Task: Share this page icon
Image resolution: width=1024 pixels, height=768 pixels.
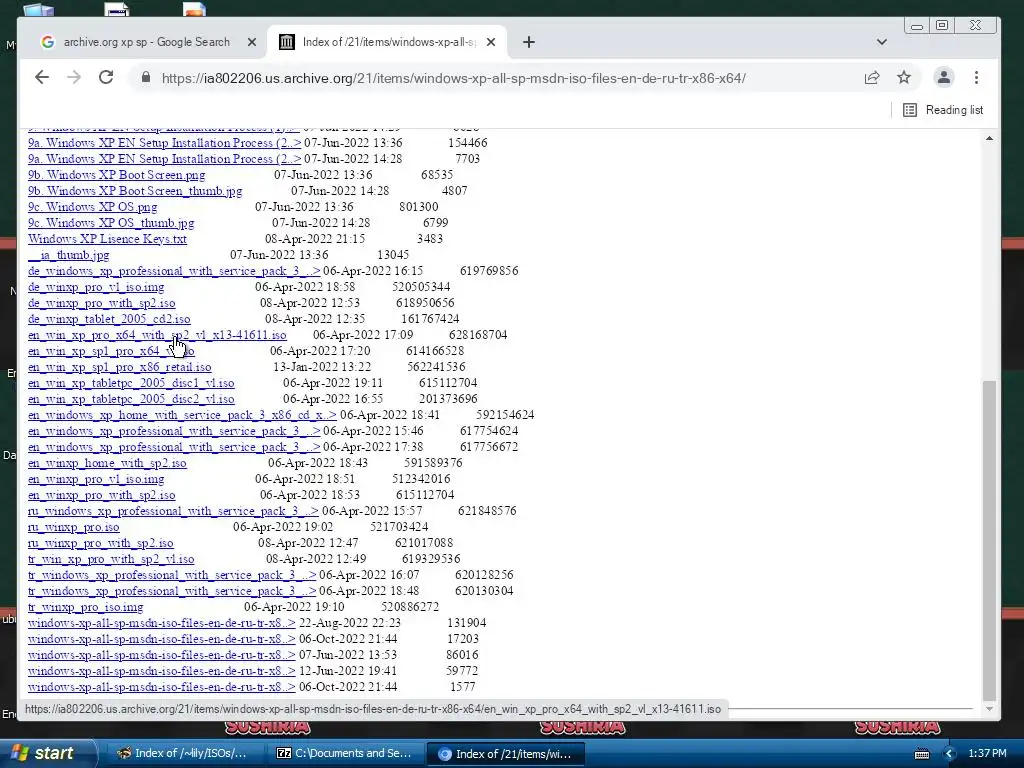Action: coord(872,78)
